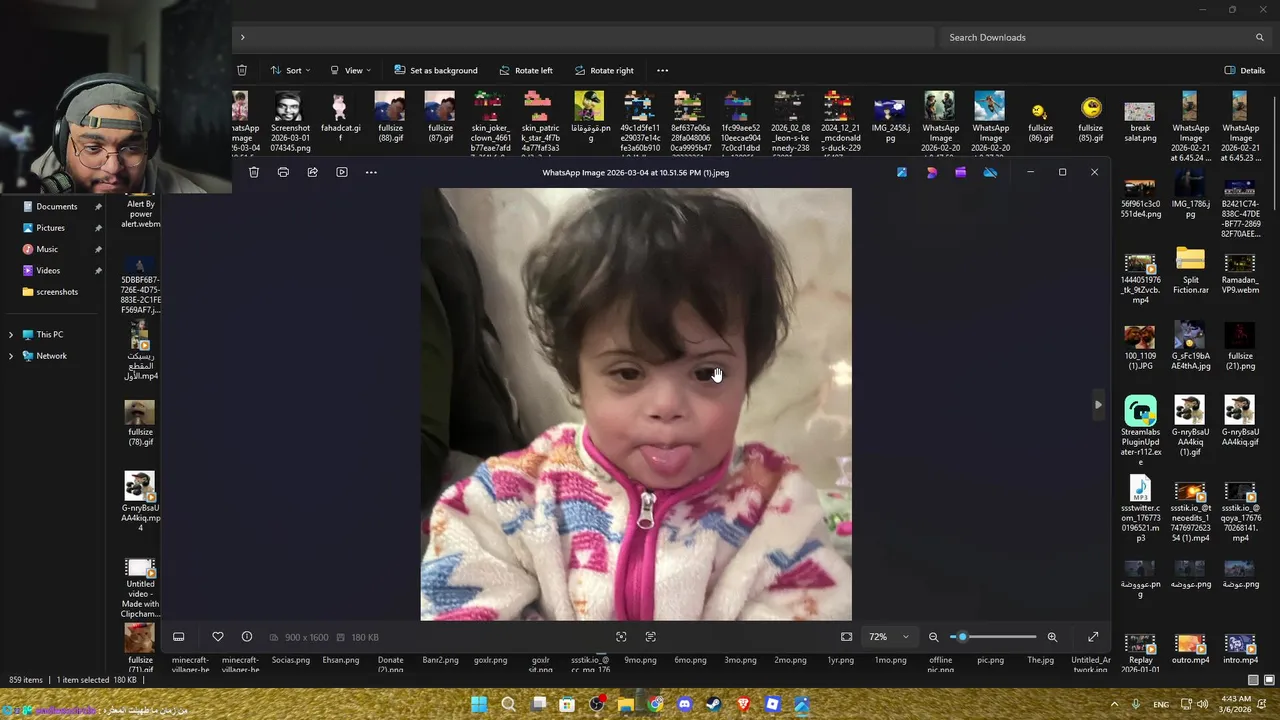Open Microsoft Store from the taskbar
1280x720 pixels.
[567, 705]
